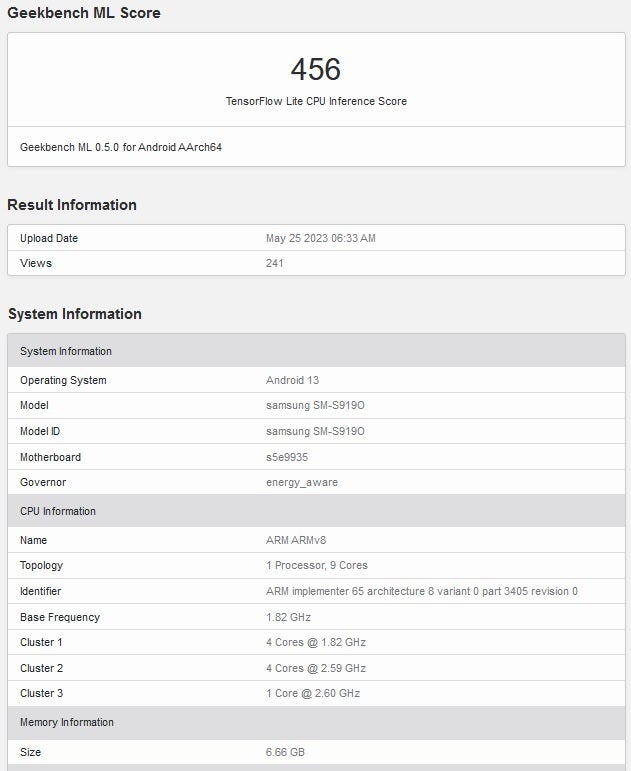Click the Model ID label

coord(40,431)
